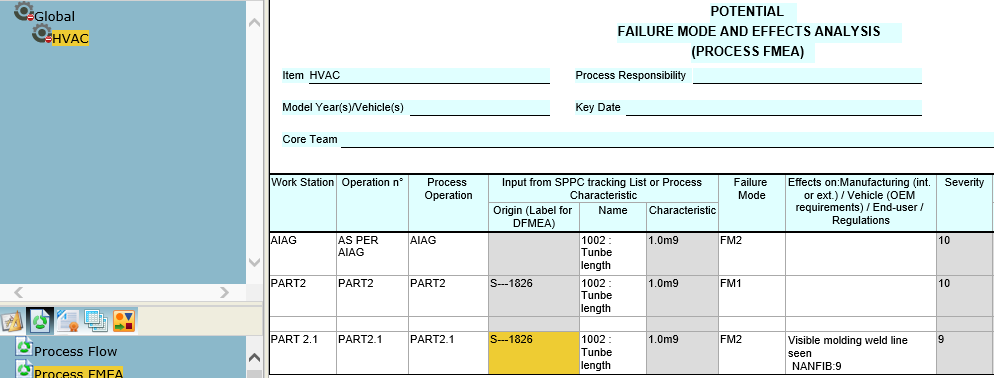Click the orange shapes diagram icon

click(124, 322)
